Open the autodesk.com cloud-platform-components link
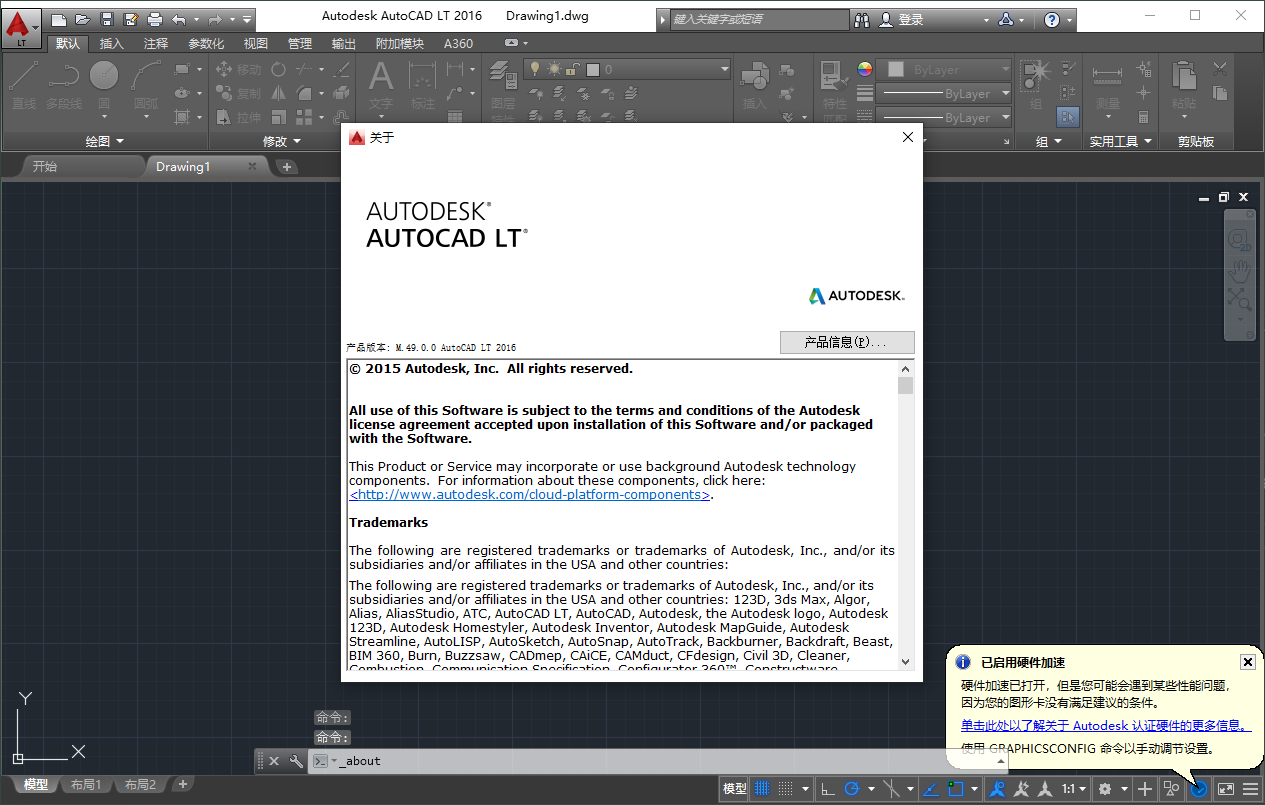 point(529,494)
